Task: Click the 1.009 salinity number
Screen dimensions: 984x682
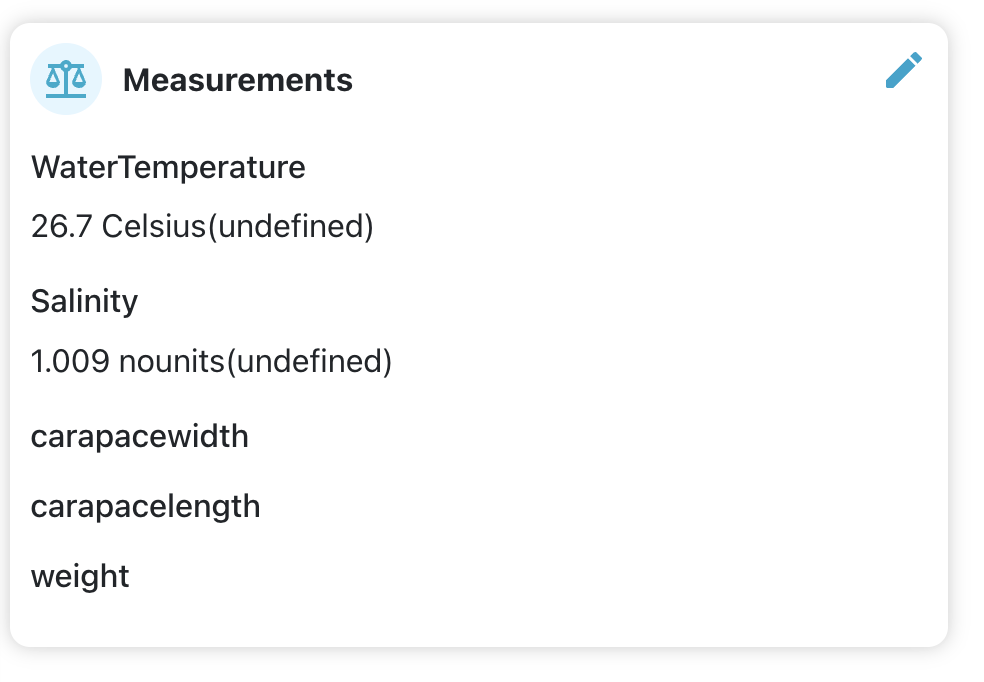Action: coord(70,361)
